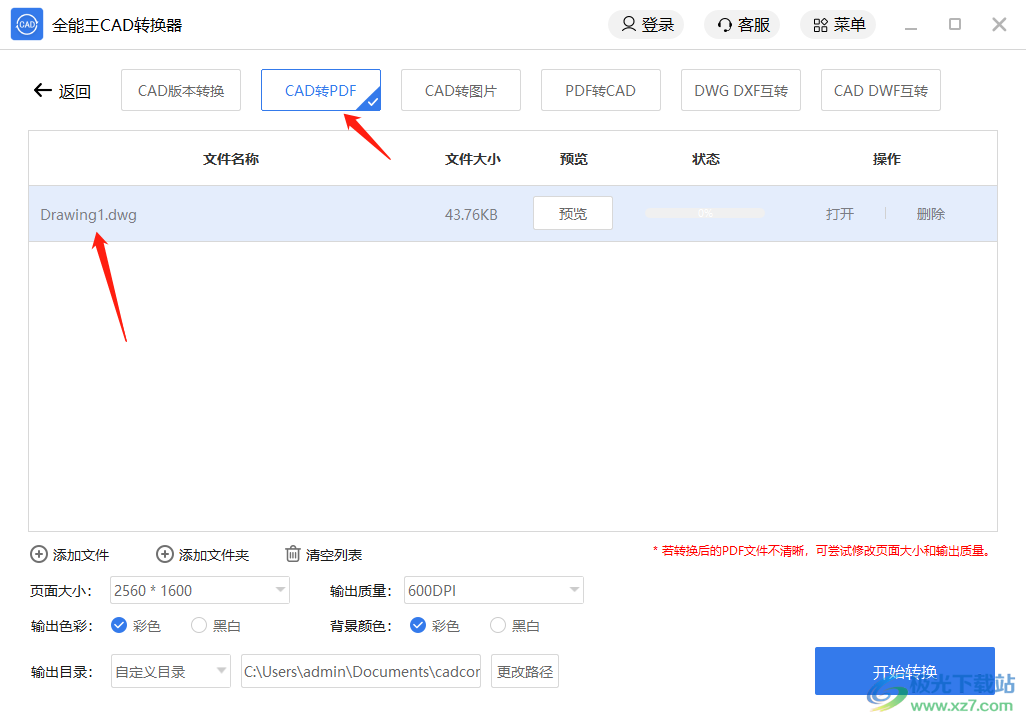Select the CAD转PDF tab
The width and height of the screenshot is (1026, 722).
[321, 90]
